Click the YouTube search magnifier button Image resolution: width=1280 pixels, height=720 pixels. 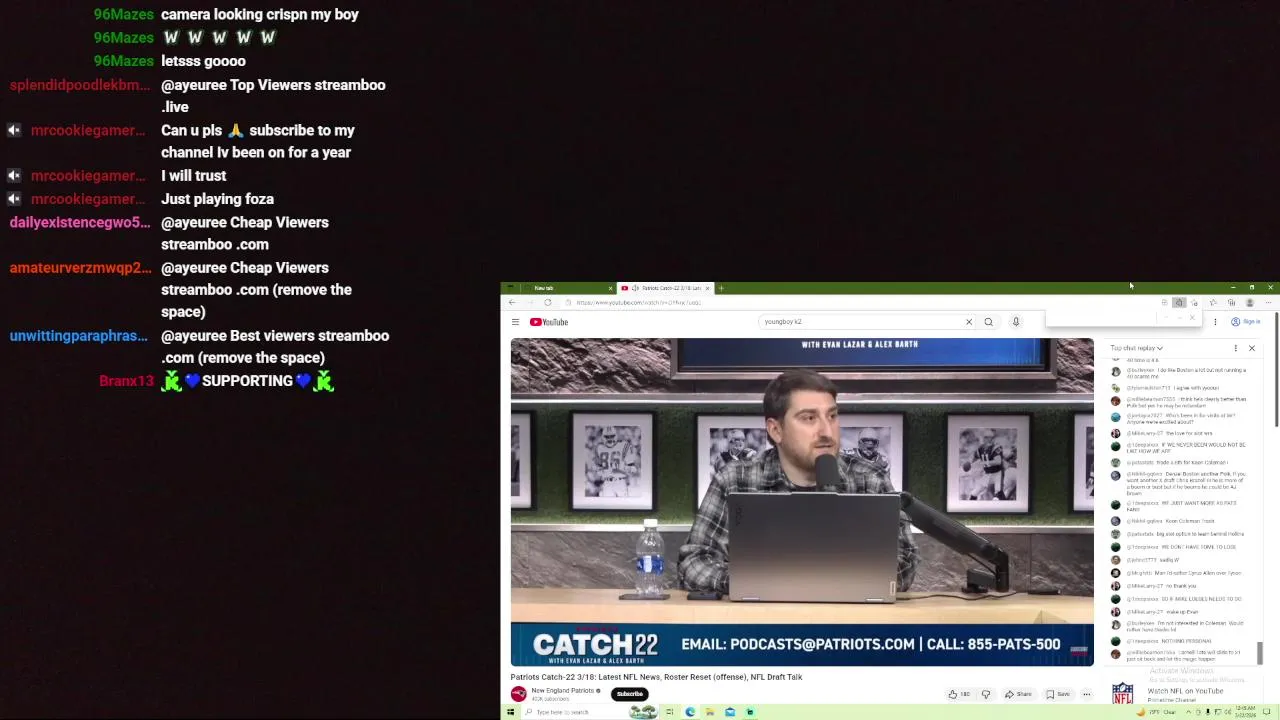point(988,322)
